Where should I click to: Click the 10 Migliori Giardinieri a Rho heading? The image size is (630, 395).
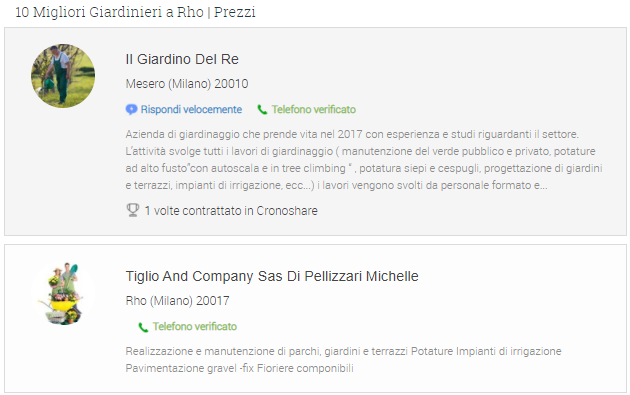click(135, 12)
